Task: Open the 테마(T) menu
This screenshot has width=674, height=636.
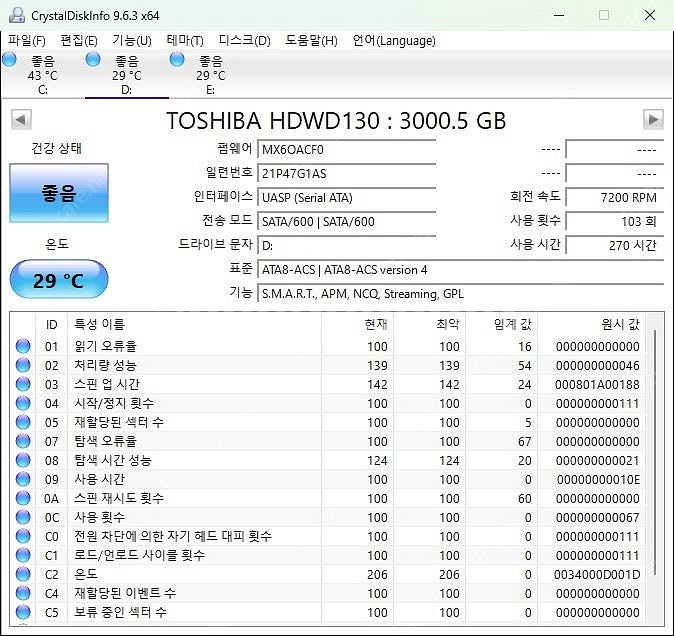Action: [x=185, y=41]
